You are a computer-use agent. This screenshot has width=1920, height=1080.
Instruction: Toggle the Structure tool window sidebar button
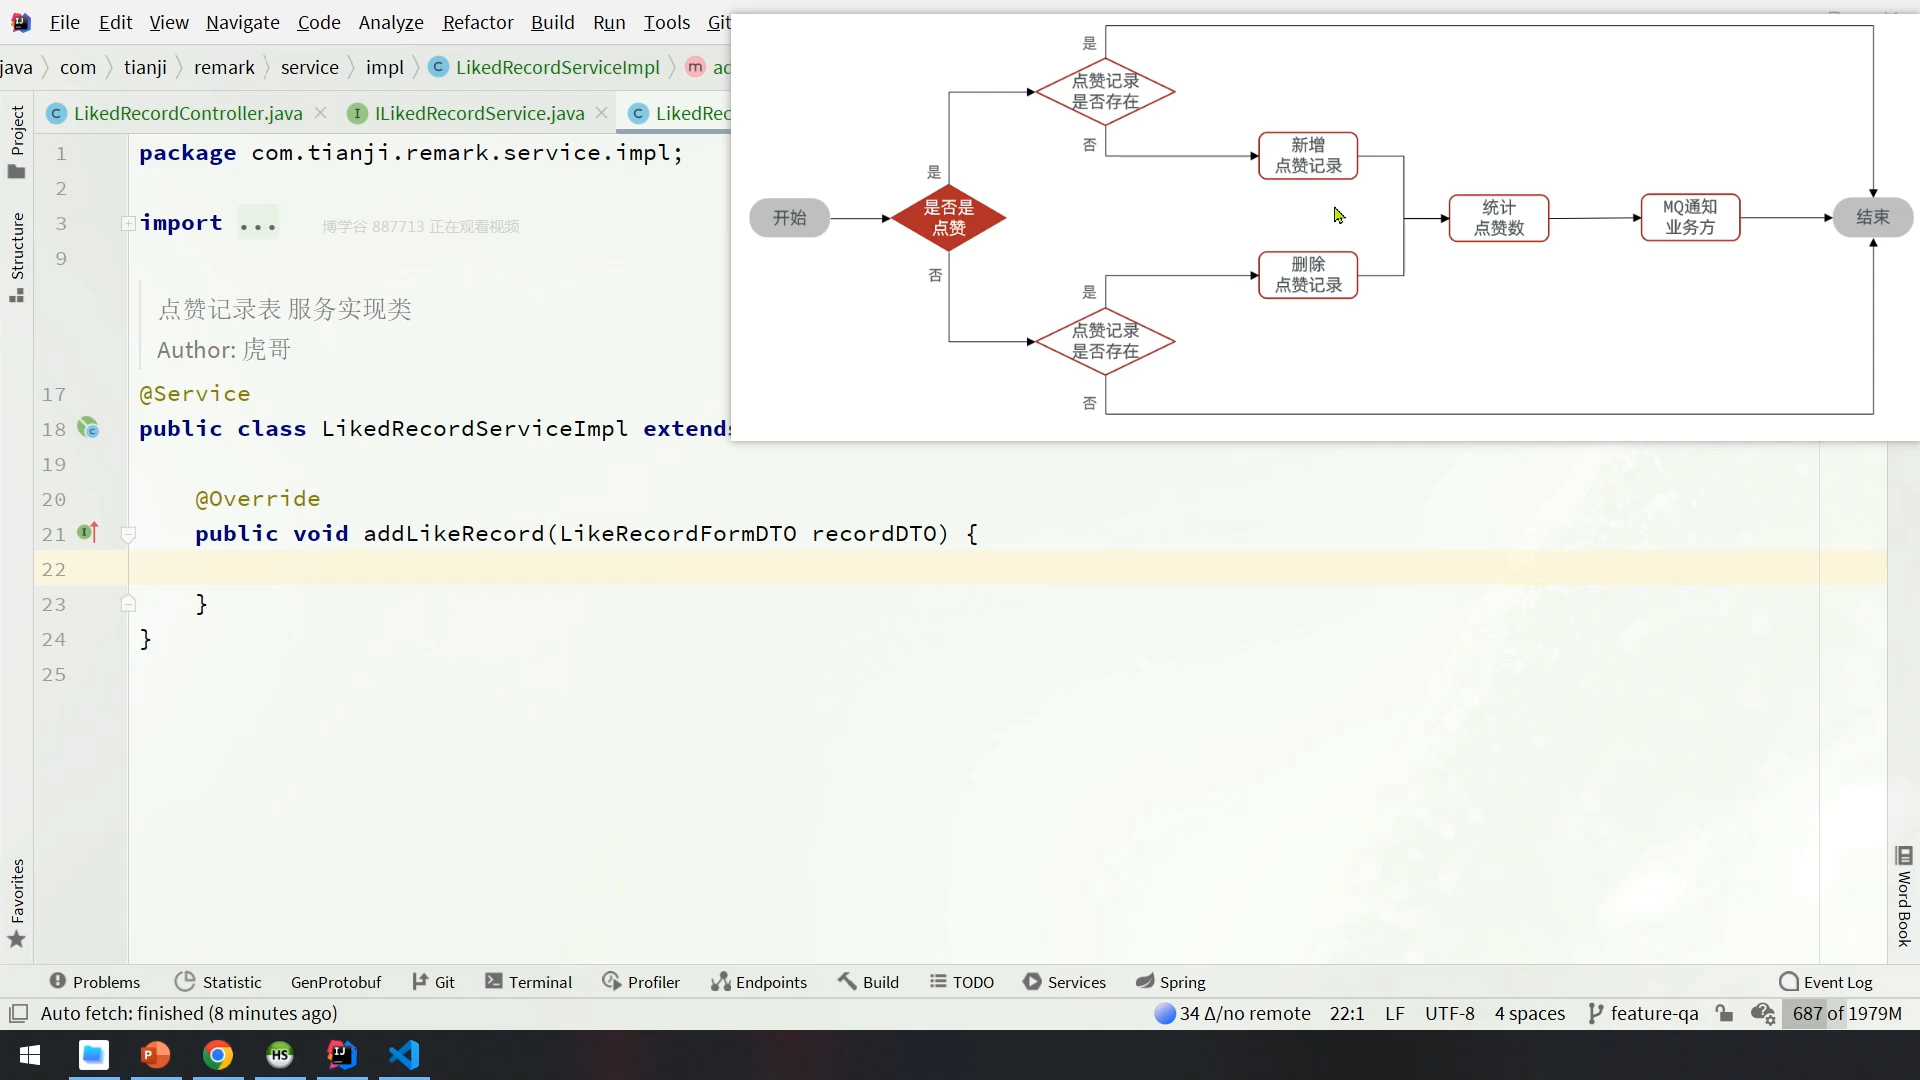point(17,256)
